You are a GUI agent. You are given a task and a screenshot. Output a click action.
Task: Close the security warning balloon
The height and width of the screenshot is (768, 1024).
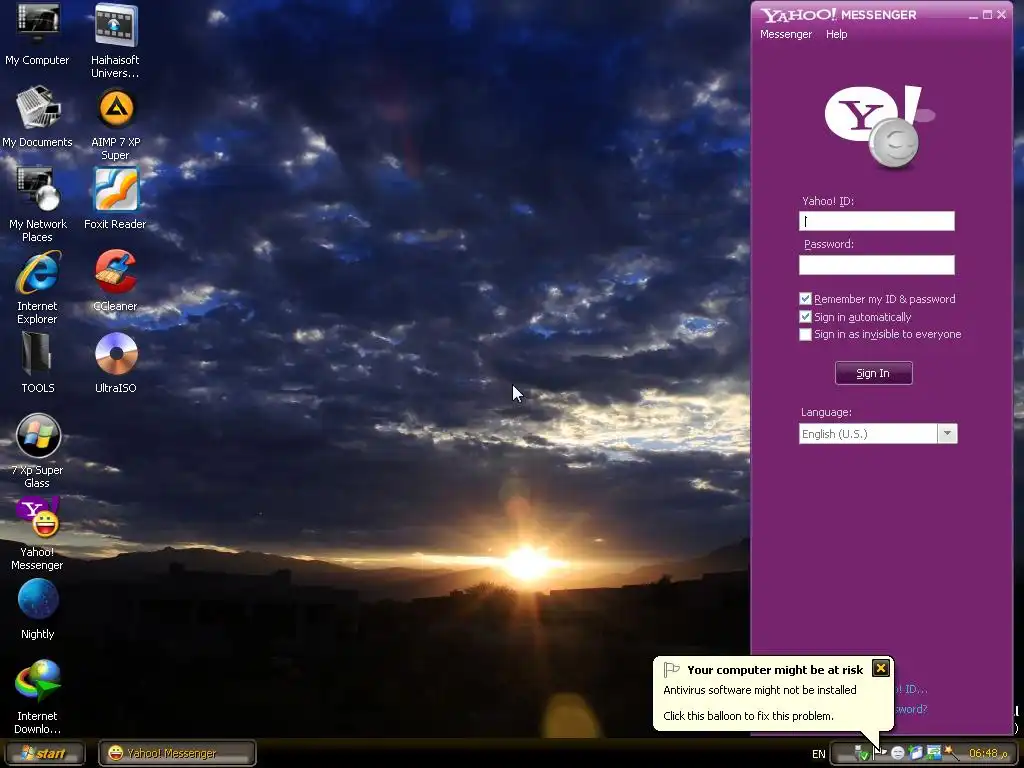[880, 668]
